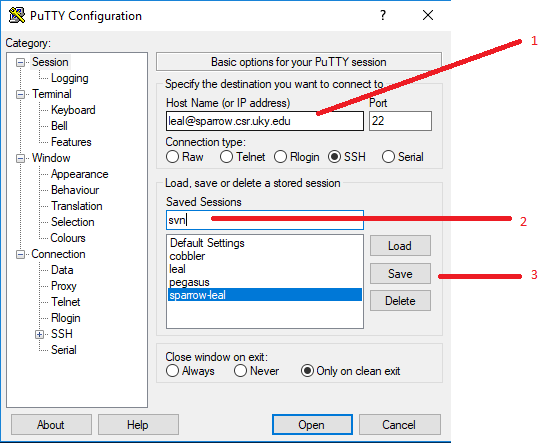Screen dimensions: 550x444
Task: Collapse the Window category node
Action: point(20,159)
